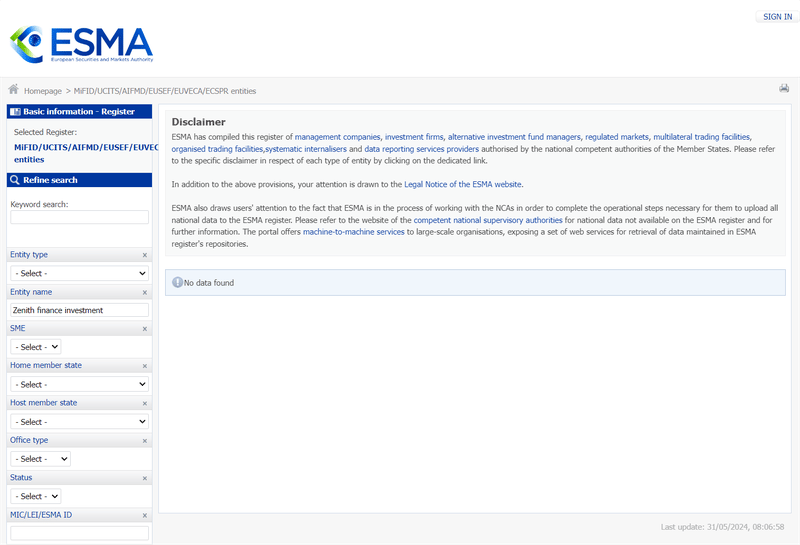800x545 pixels.
Task: Open the investment firms link
Action: click(414, 137)
